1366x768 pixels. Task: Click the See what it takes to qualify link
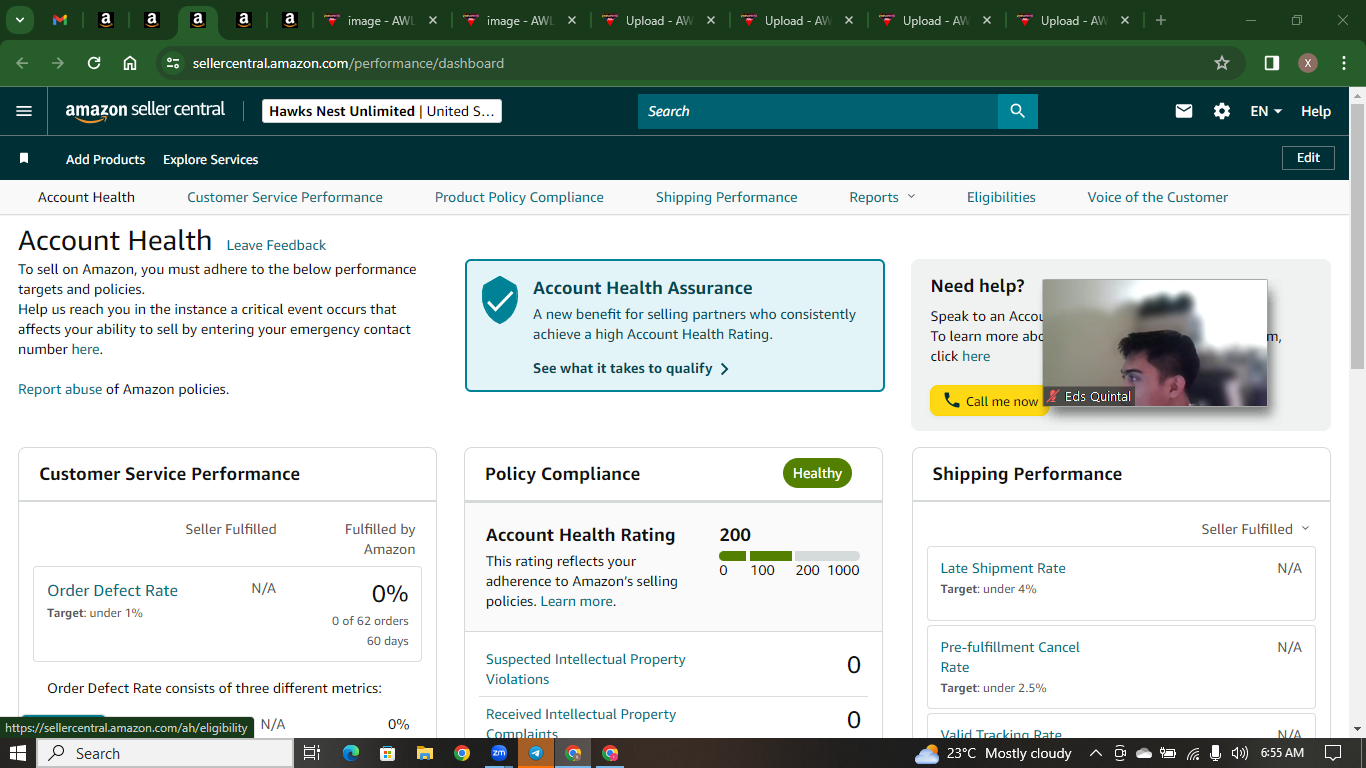pos(631,368)
